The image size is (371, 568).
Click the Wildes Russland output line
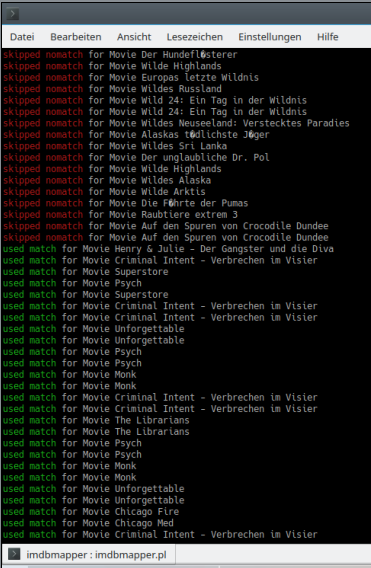(112, 89)
